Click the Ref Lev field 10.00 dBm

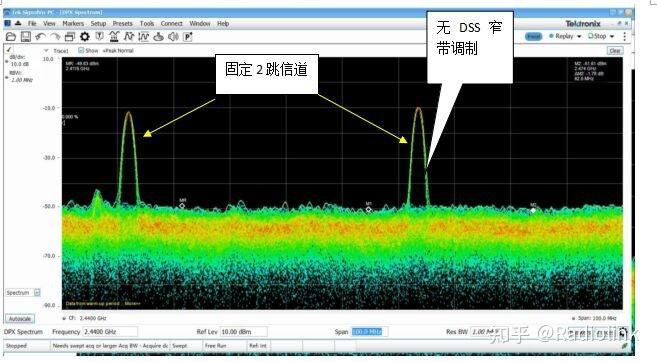click(244, 332)
